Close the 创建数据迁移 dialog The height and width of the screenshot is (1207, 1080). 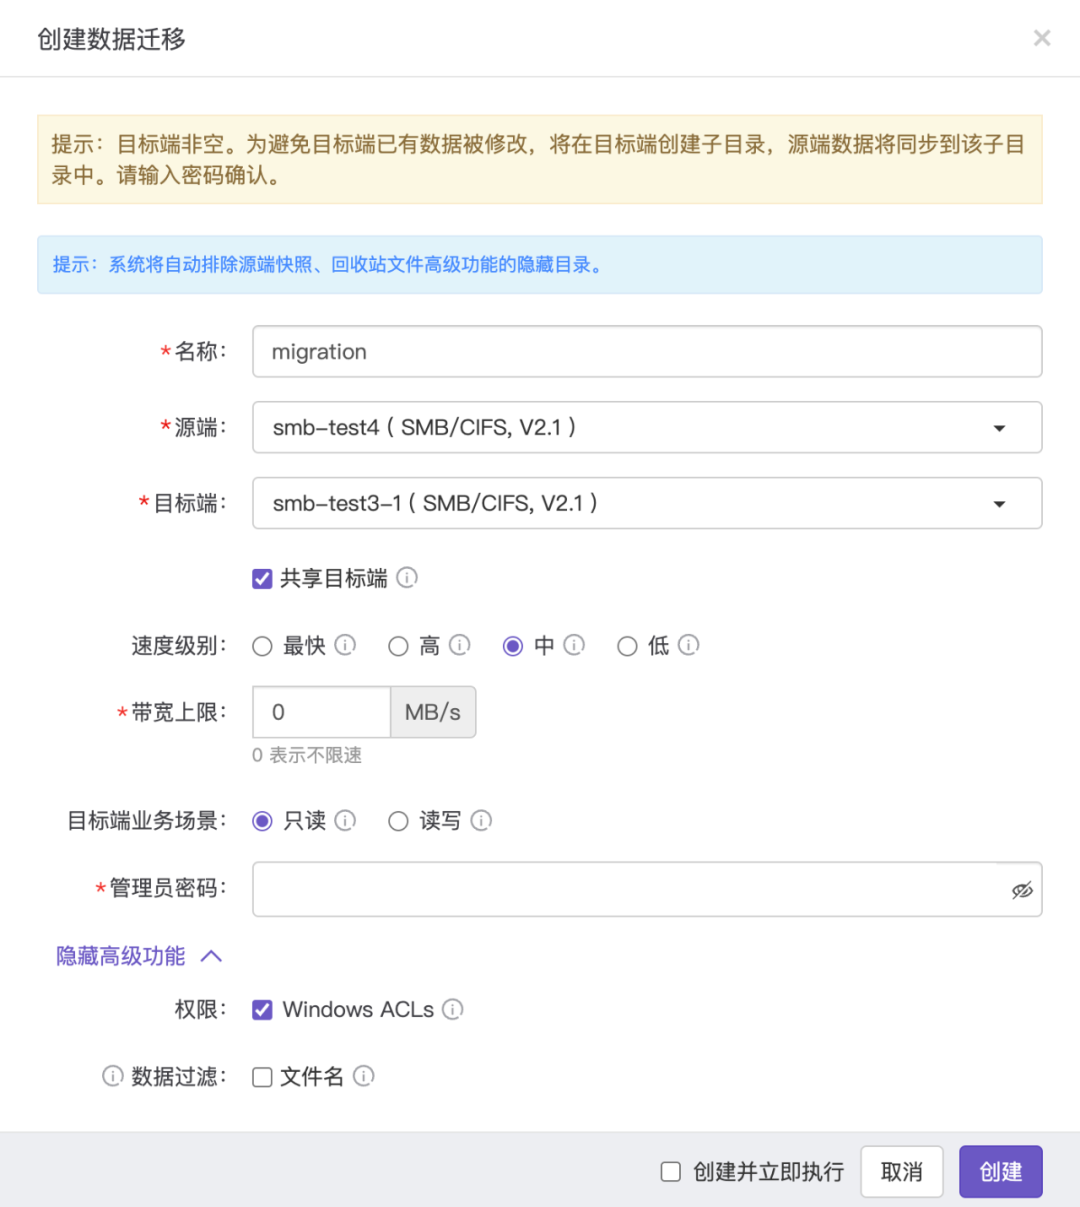1042,38
